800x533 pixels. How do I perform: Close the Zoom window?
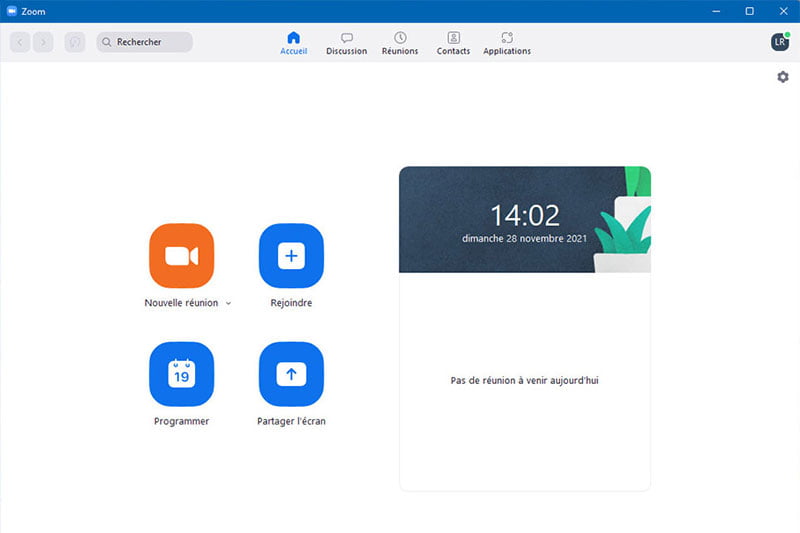pyautogui.click(x=784, y=11)
